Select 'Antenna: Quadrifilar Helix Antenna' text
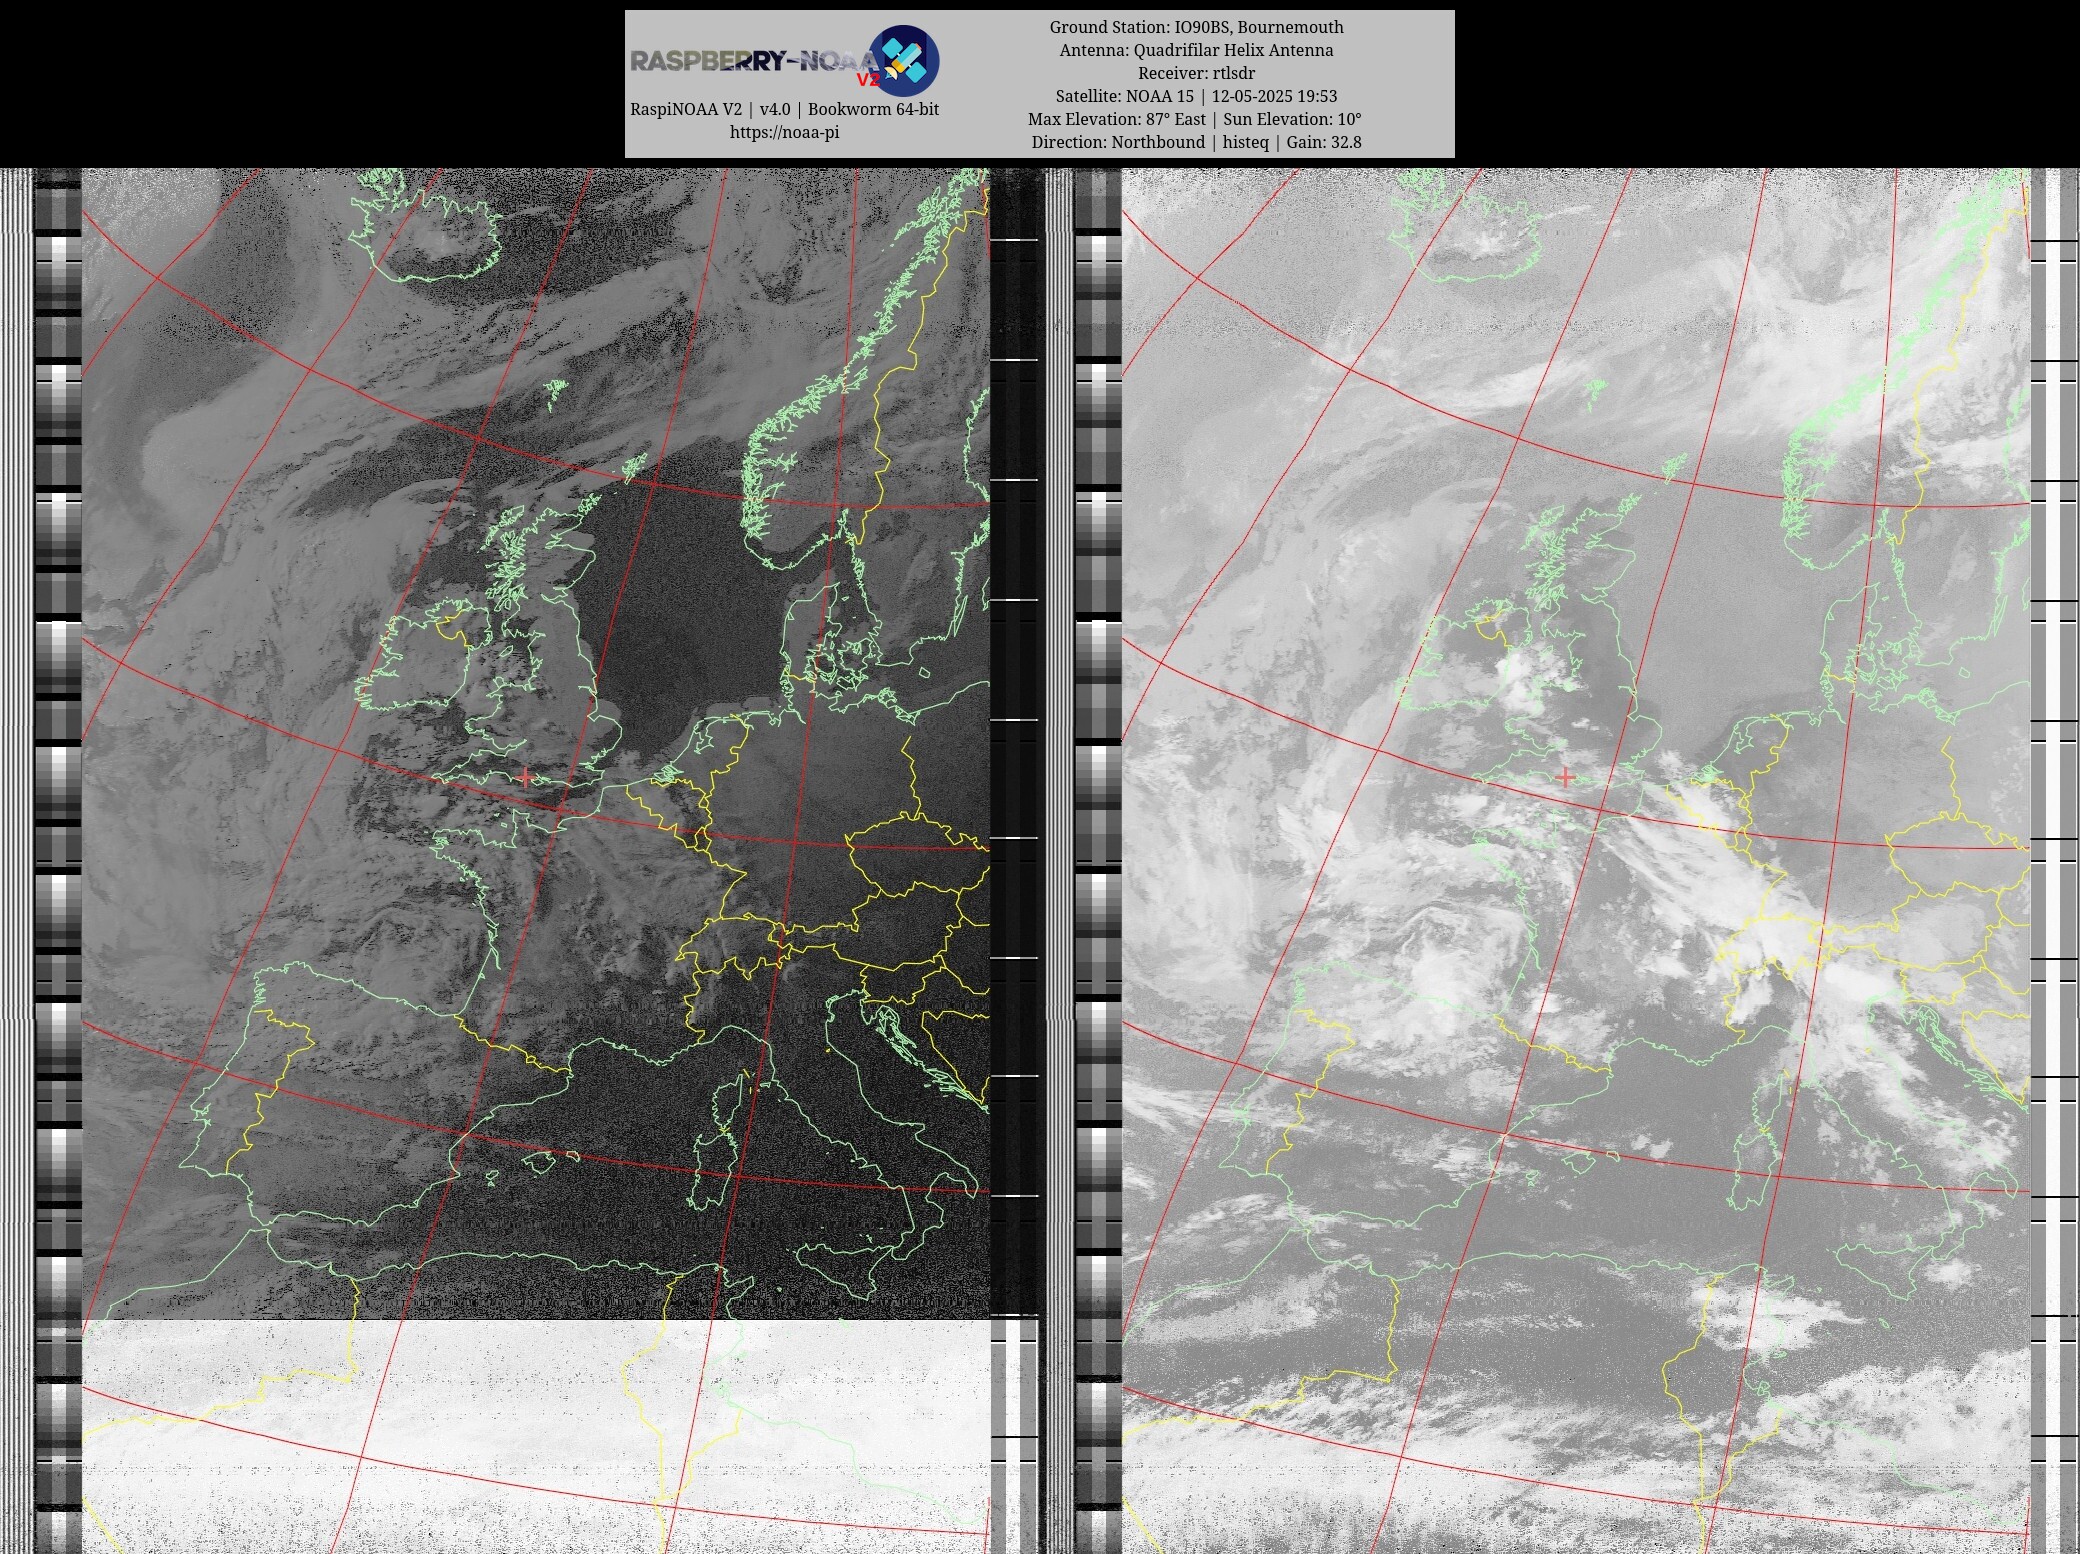The height and width of the screenshot is (1554, 2080). click(1196, 50)
